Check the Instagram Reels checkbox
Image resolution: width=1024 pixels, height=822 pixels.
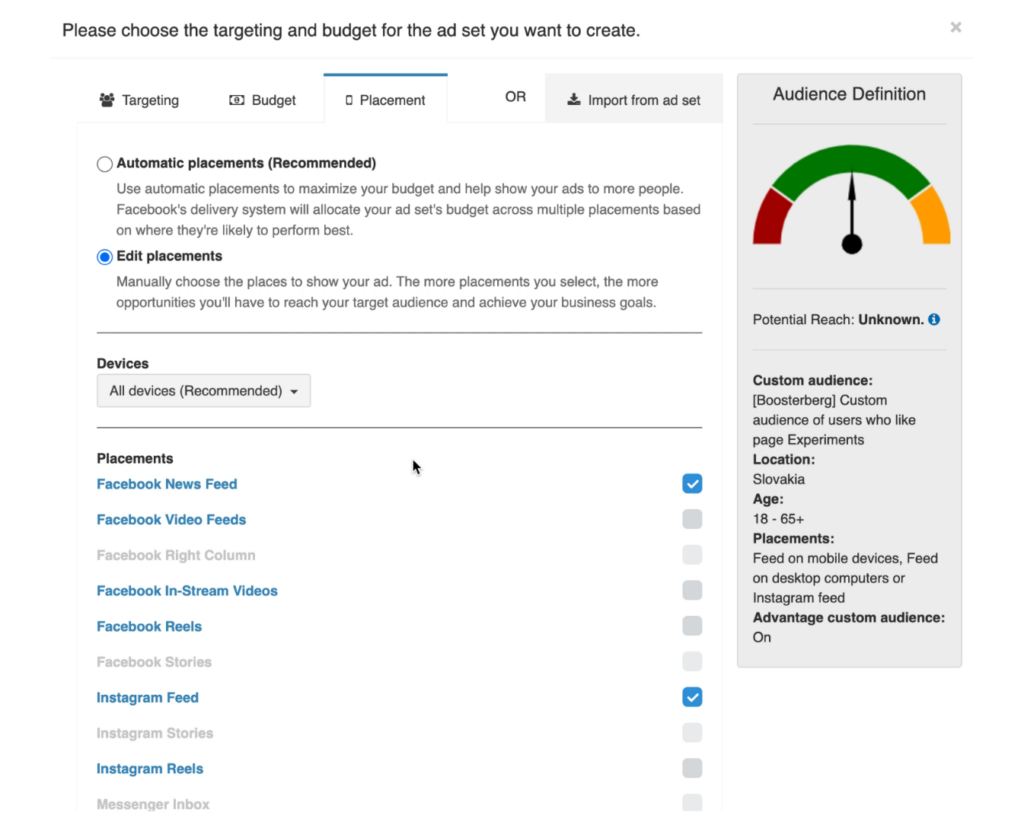pyautogui.click(x=692, y=768)
